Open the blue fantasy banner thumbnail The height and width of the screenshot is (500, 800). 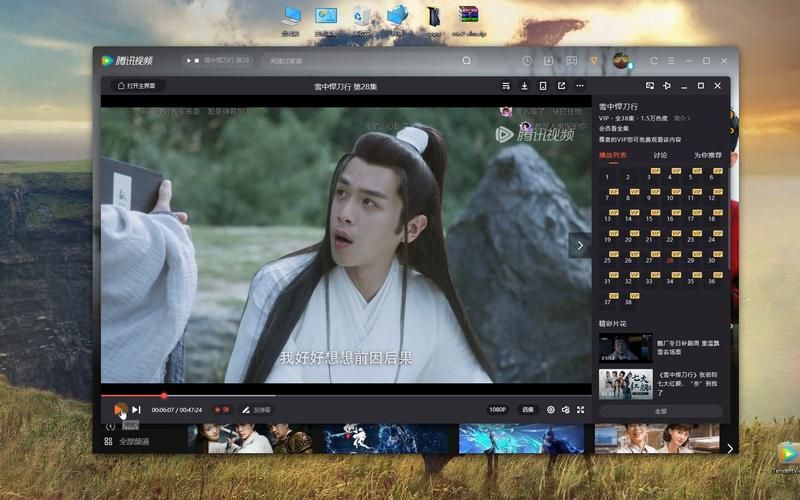[x=521, y=439]
